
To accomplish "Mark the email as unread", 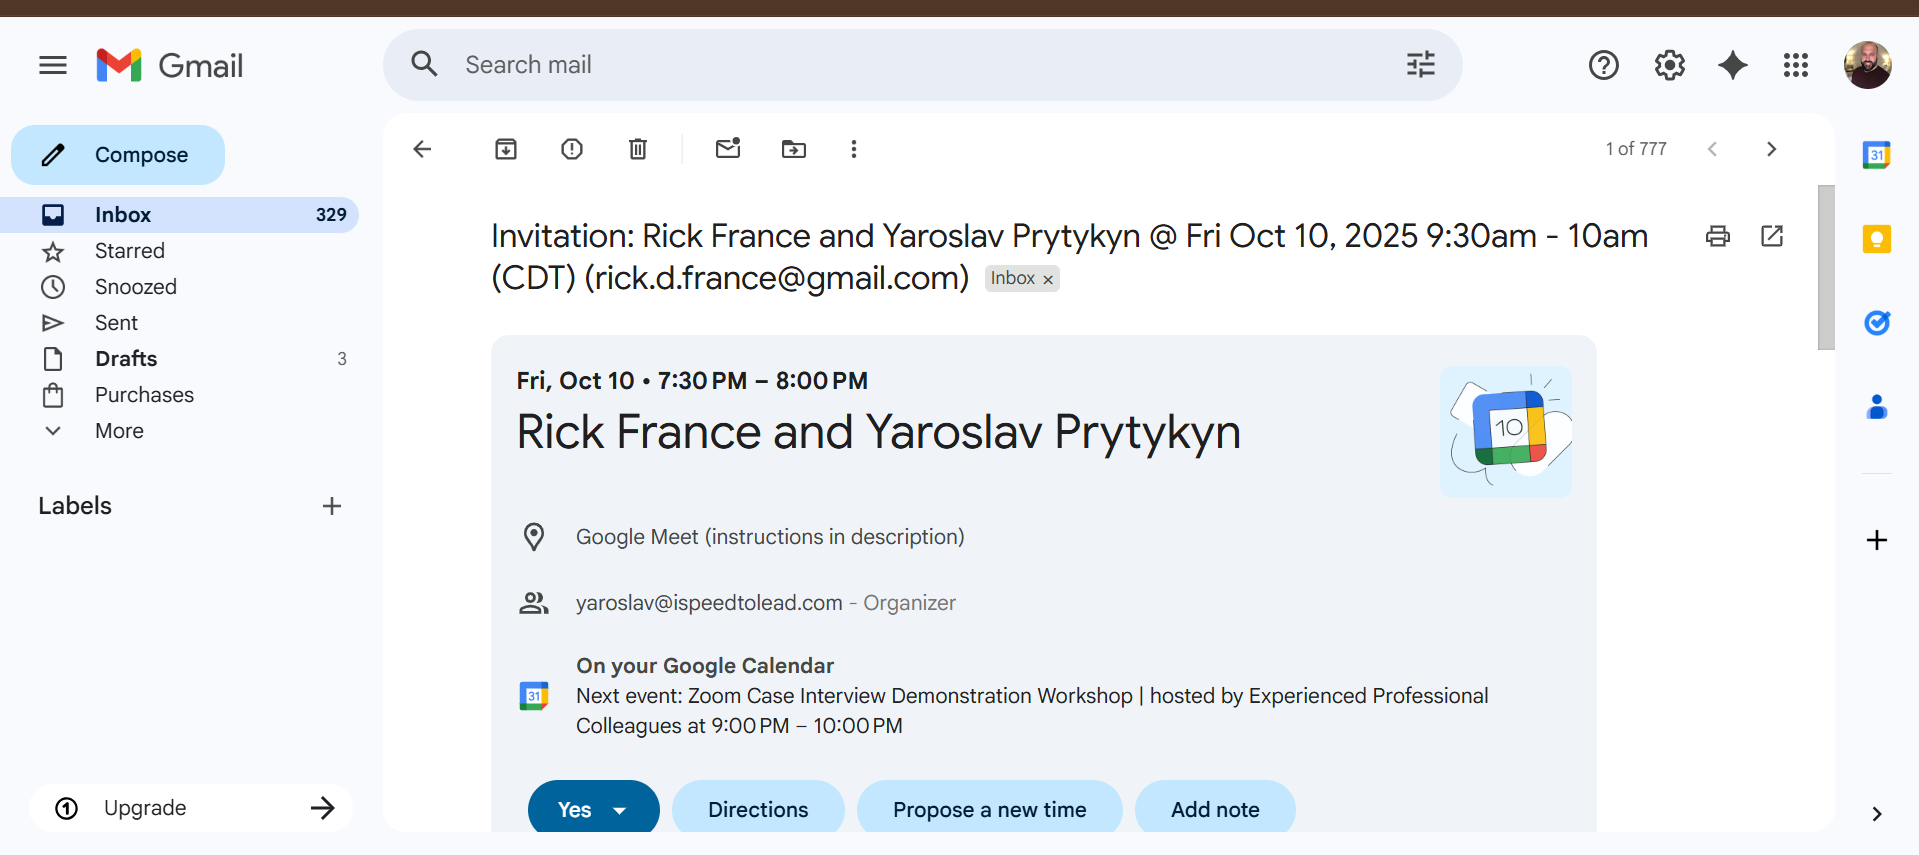I will point(728,149).
